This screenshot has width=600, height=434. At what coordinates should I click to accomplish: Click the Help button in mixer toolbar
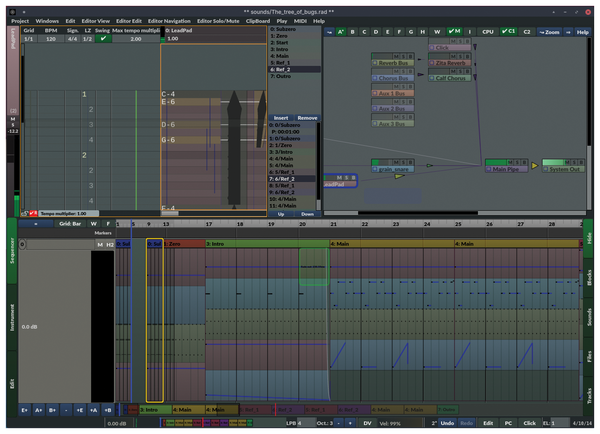click(583, 32)
